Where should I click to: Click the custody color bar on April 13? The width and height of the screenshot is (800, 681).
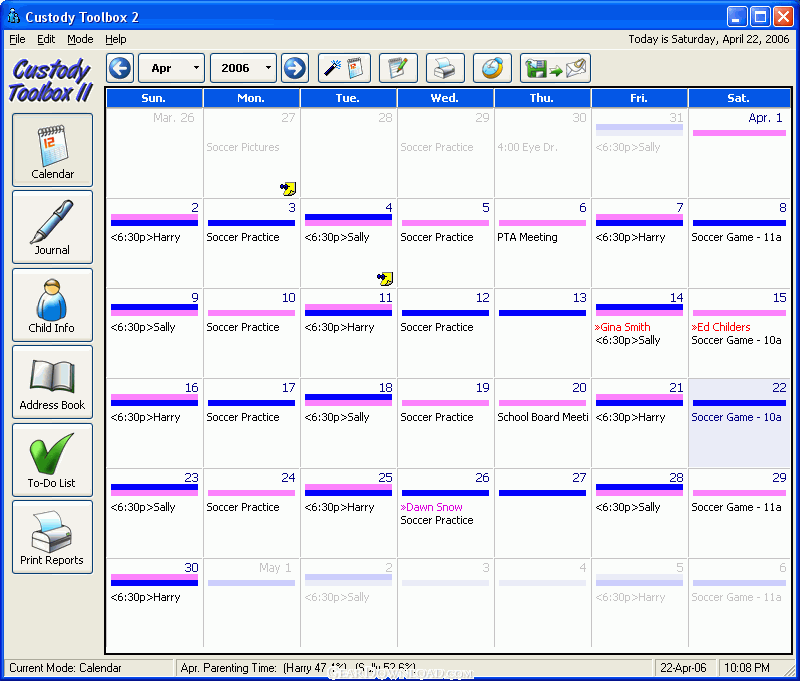click(542, 313)
